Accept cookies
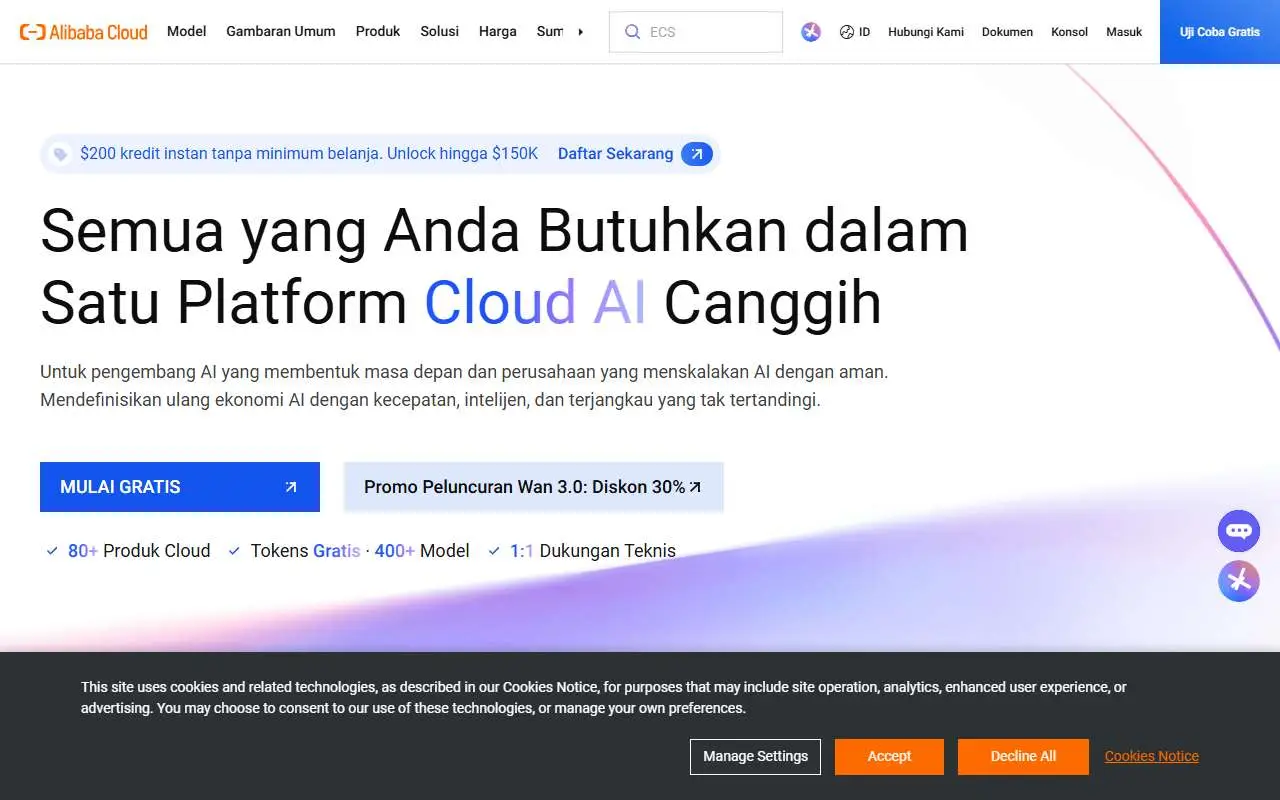The image size is (1280, 800). click(x=889, y=757)
